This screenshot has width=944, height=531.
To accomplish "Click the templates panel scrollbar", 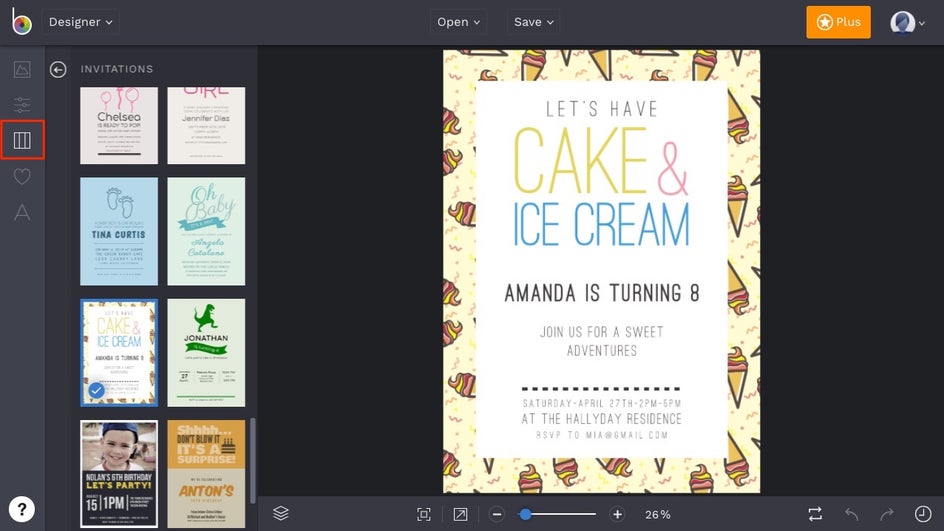I will tap(253, 461).
